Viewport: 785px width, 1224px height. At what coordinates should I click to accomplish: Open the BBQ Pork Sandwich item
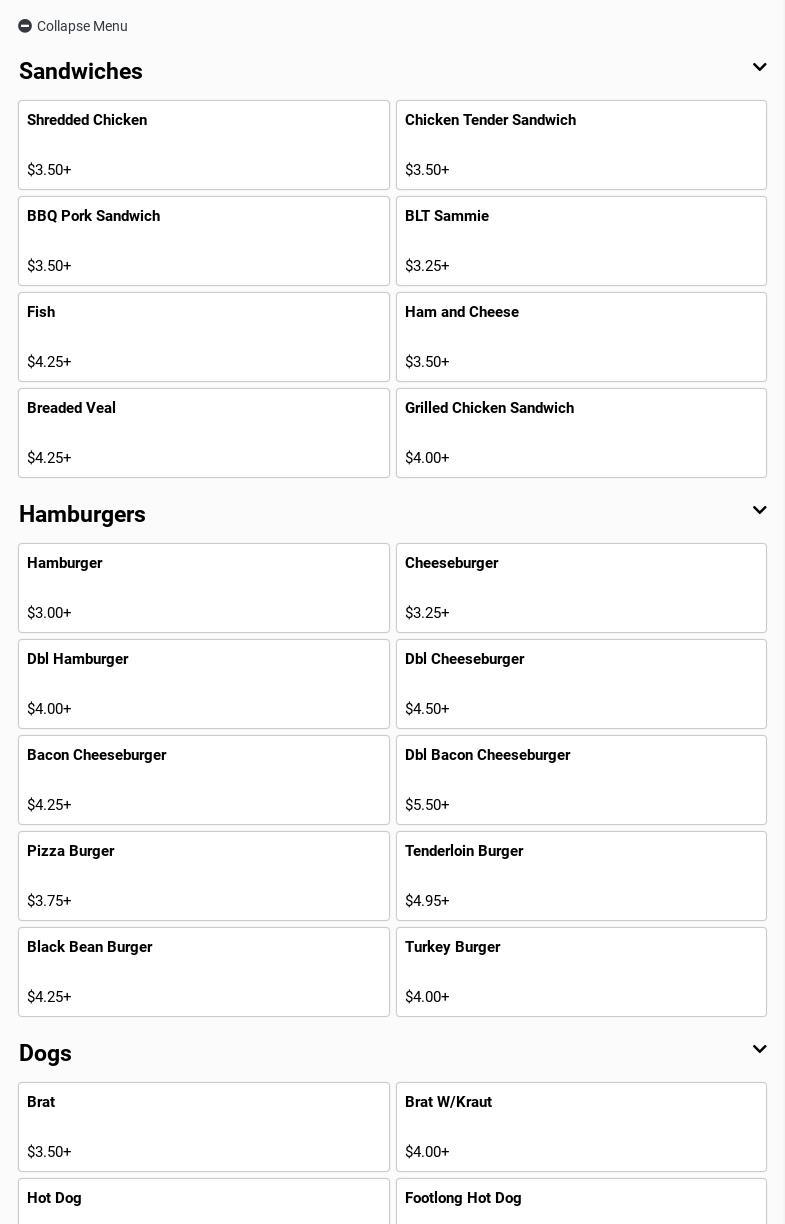click(203, 241)
